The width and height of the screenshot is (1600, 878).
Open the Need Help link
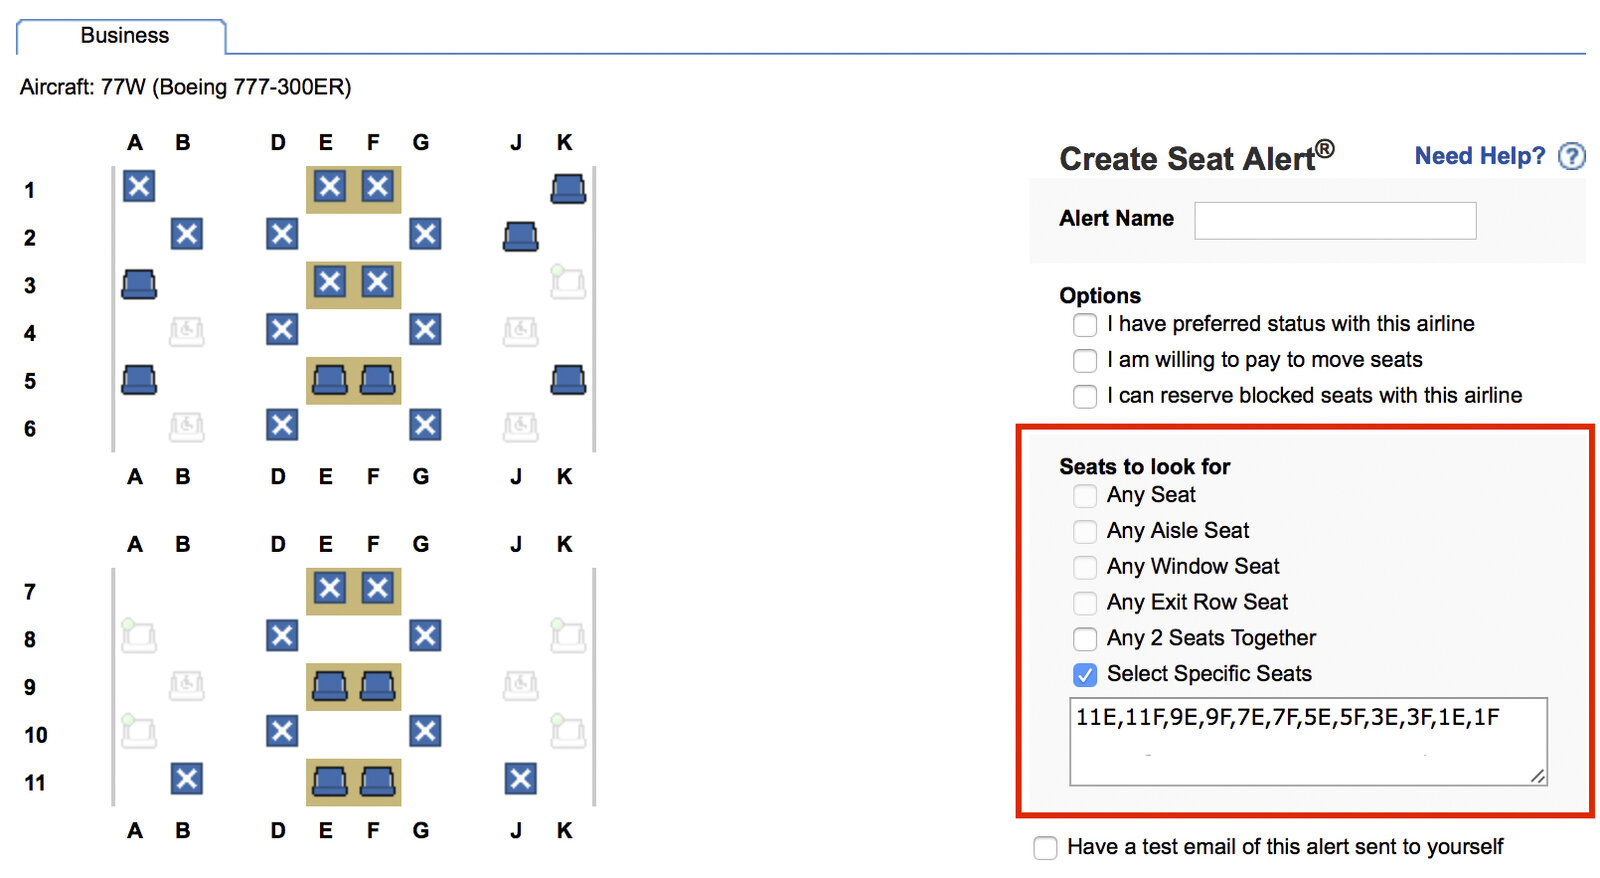point(1479,156)
